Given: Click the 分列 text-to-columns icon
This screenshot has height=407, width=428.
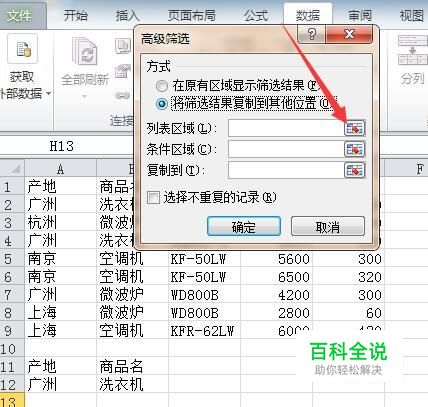Looking at the screenshot, I should click(413, 50).
